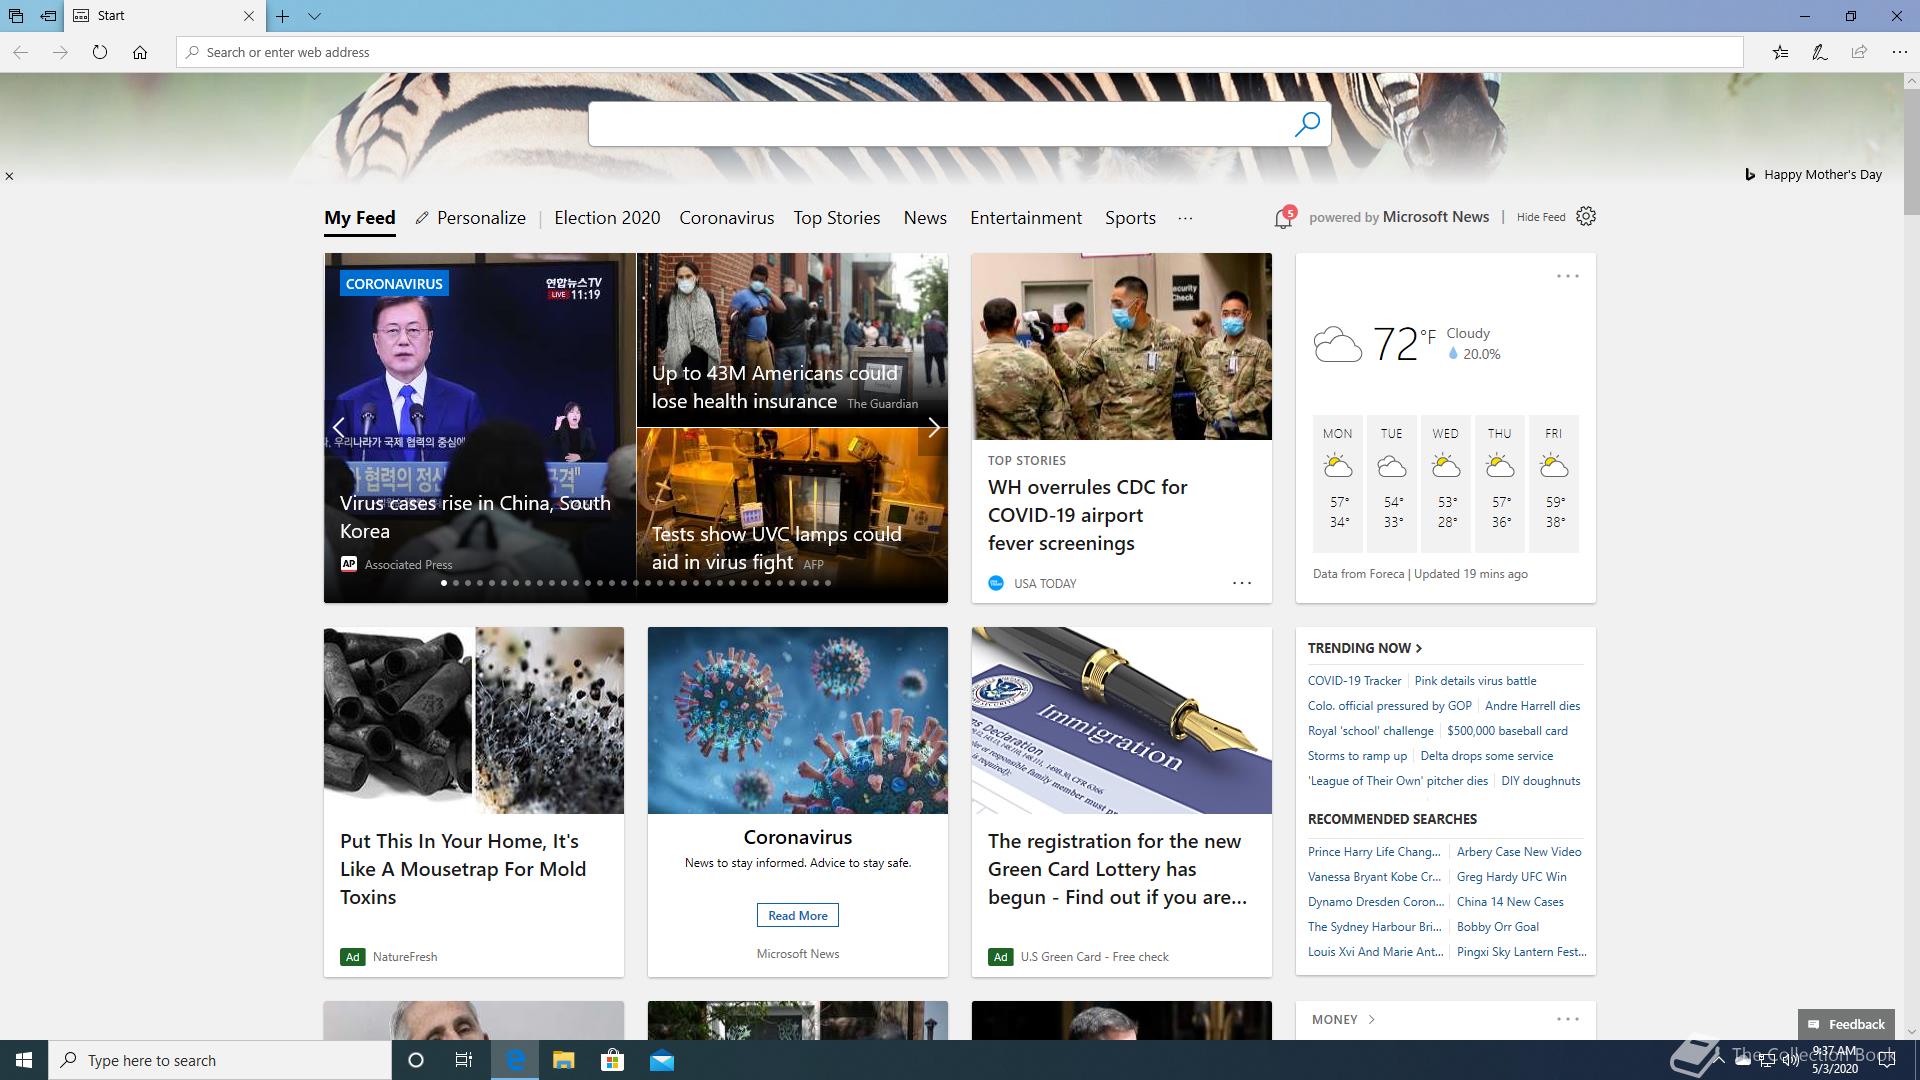Click Set these tabs aside icon

[x=48, y=16]
